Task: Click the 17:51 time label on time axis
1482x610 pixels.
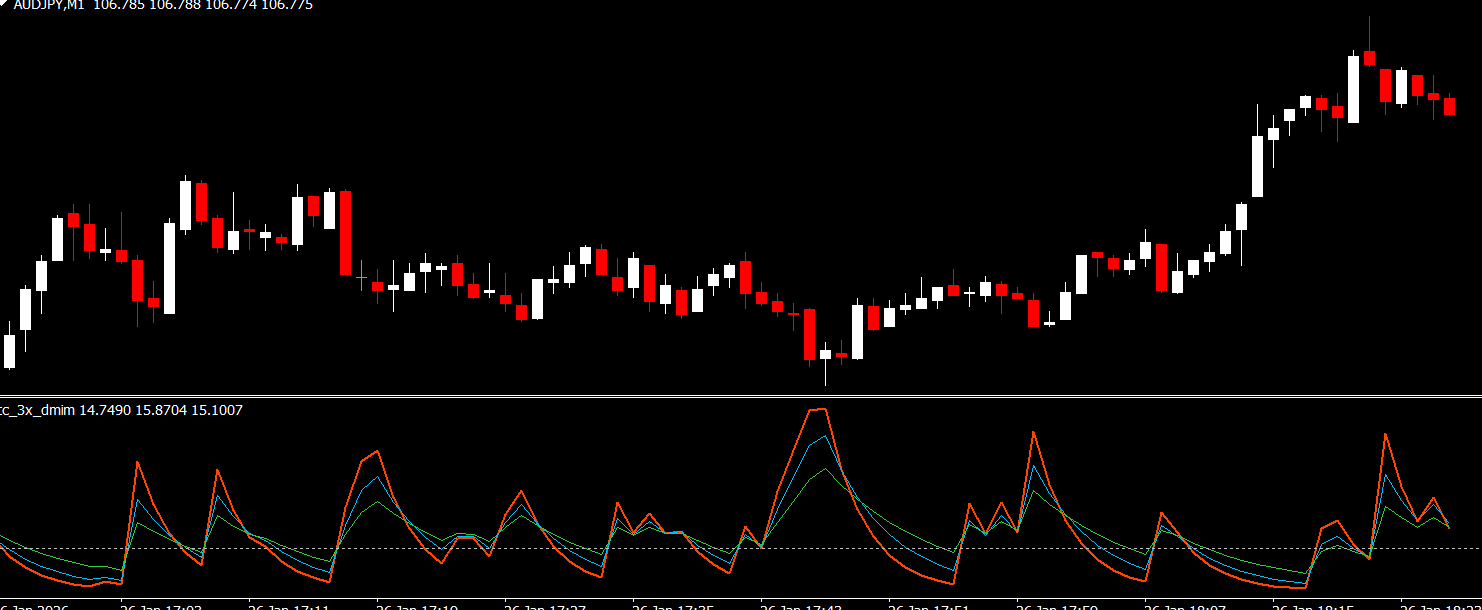Action: coord(929,606)
